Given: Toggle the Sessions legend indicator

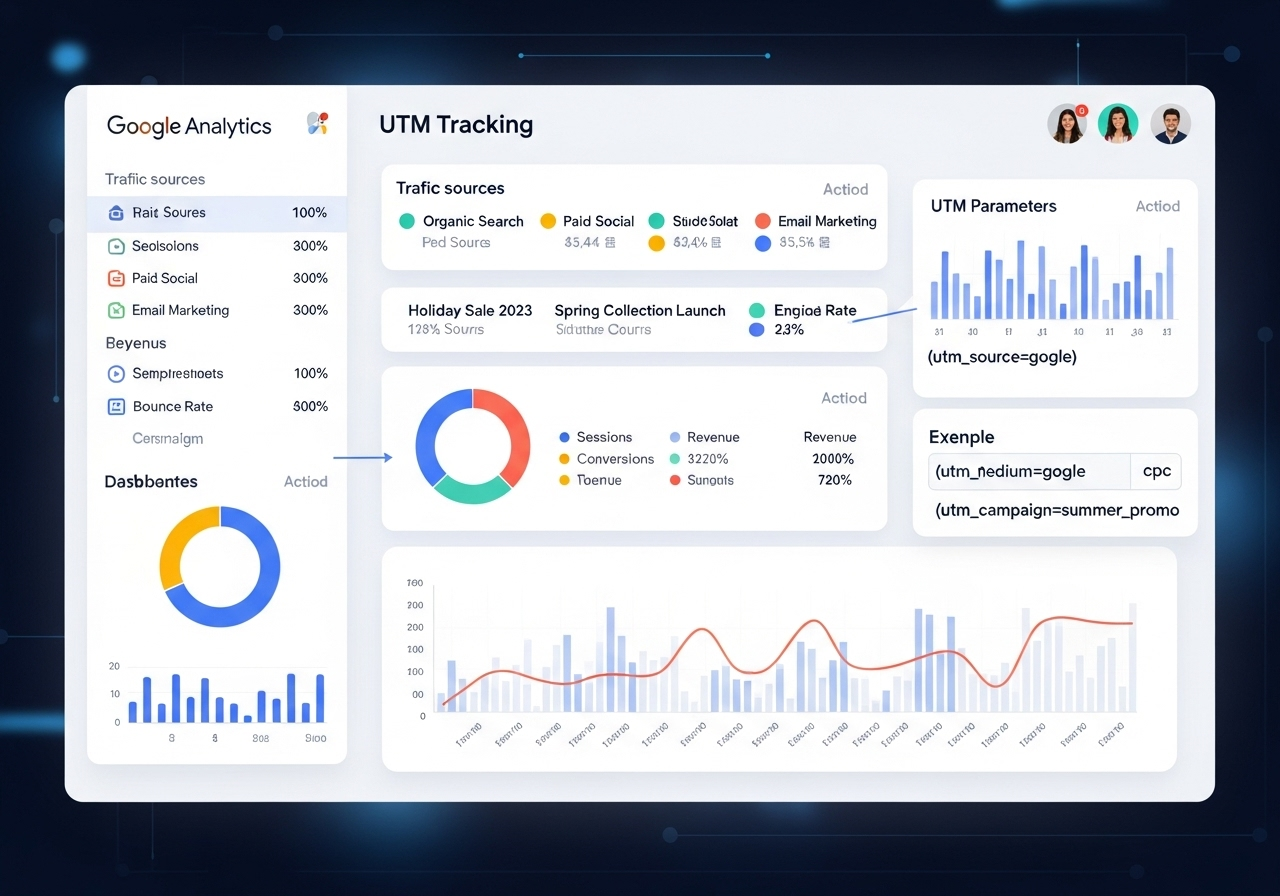Looking at the screenshot, I should click(x=565, y=437).
